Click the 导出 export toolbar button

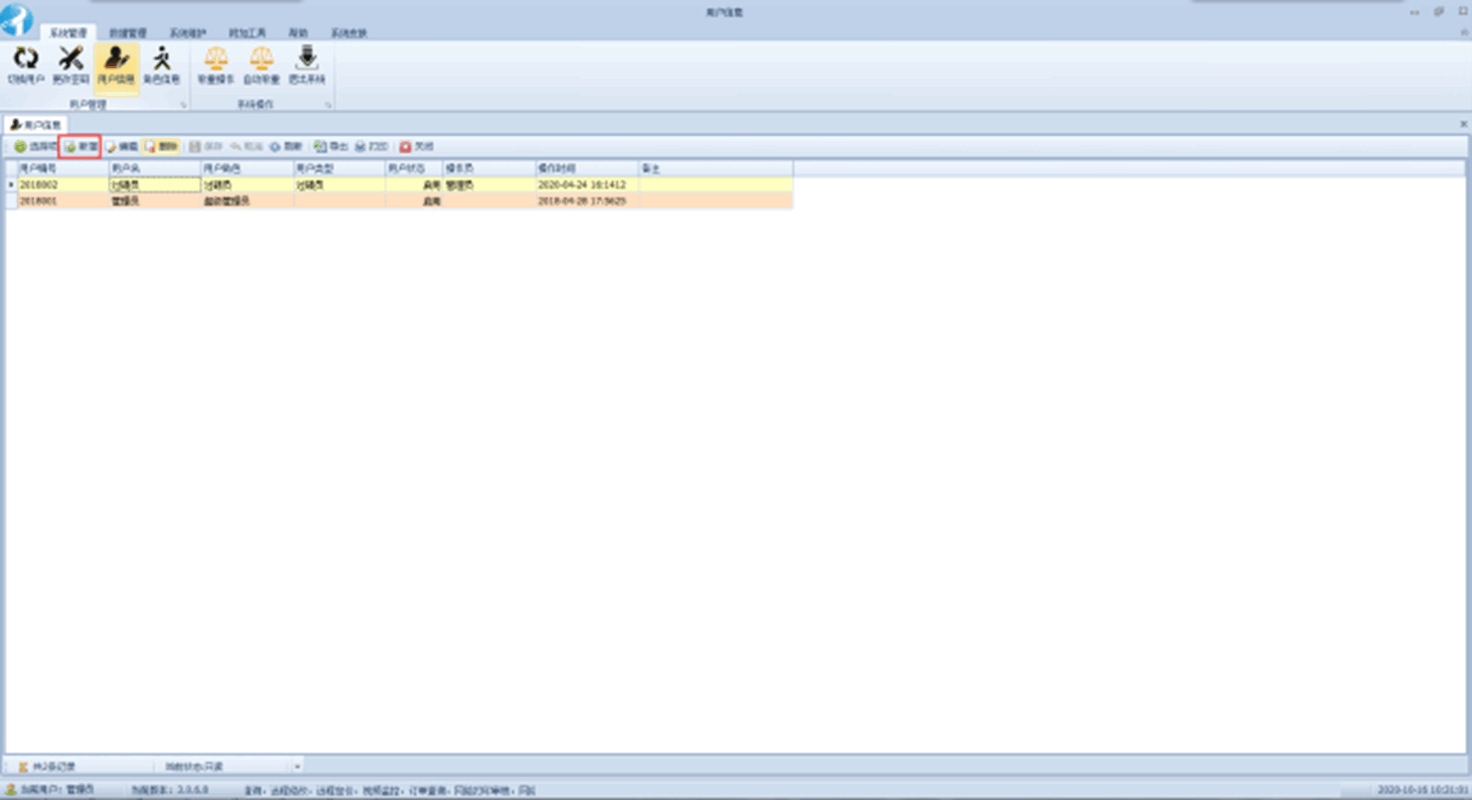click(331, 147)
